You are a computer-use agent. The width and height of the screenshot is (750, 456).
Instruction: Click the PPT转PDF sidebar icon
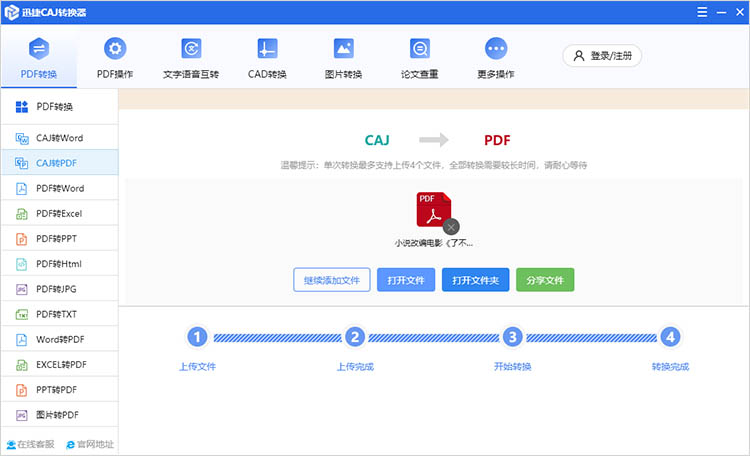pyautogui.click(x=22, y=390)
